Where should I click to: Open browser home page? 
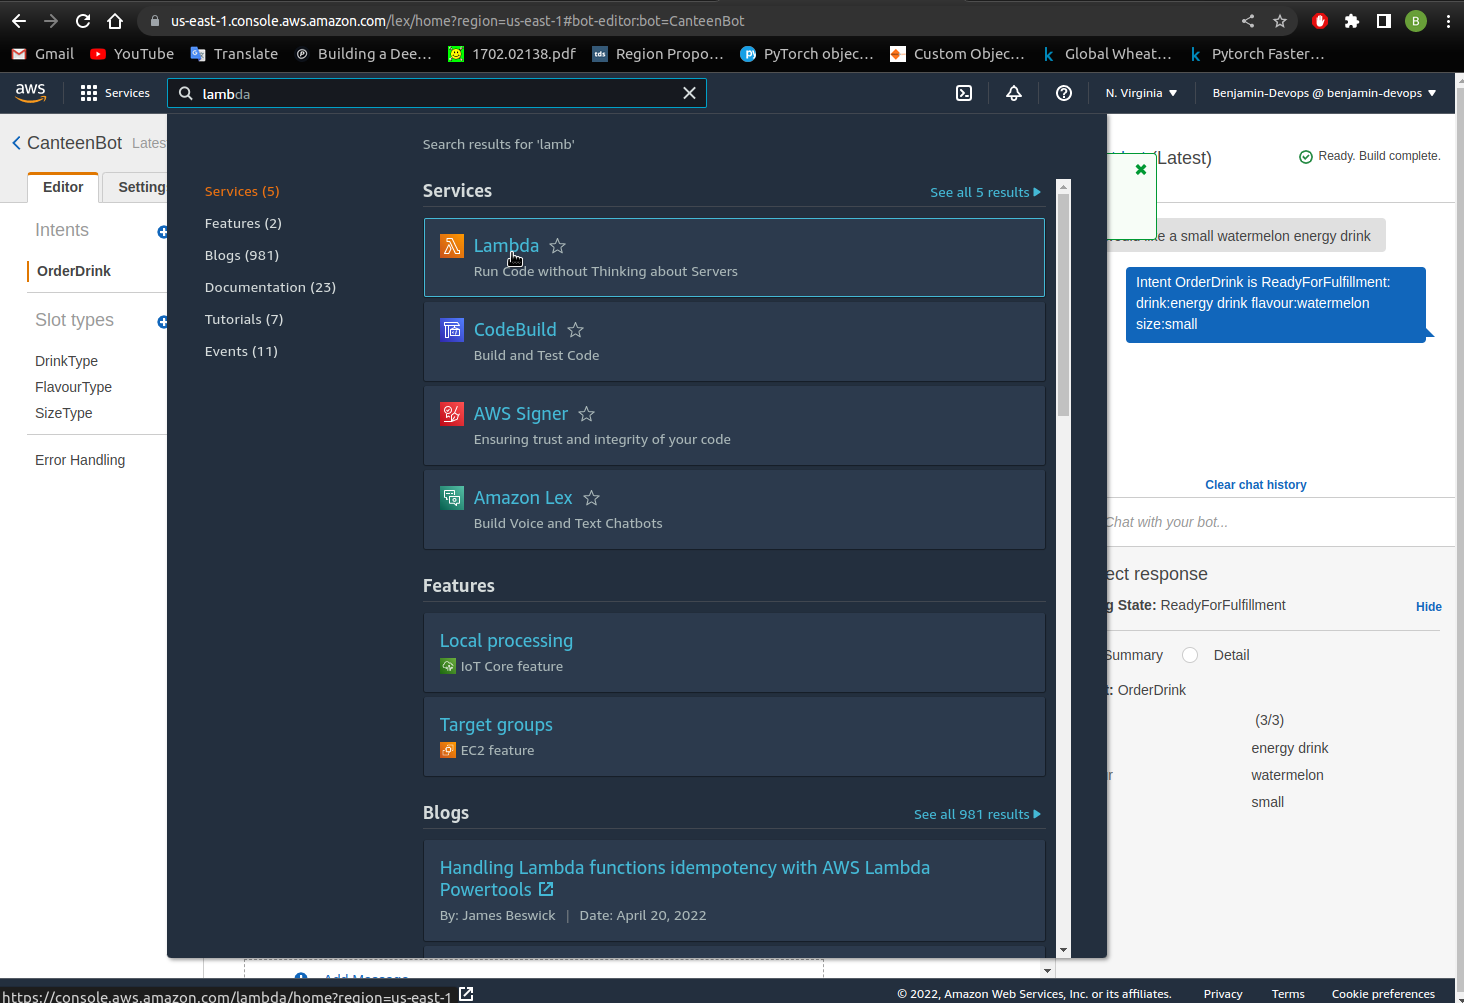click(x=115, y=21)
